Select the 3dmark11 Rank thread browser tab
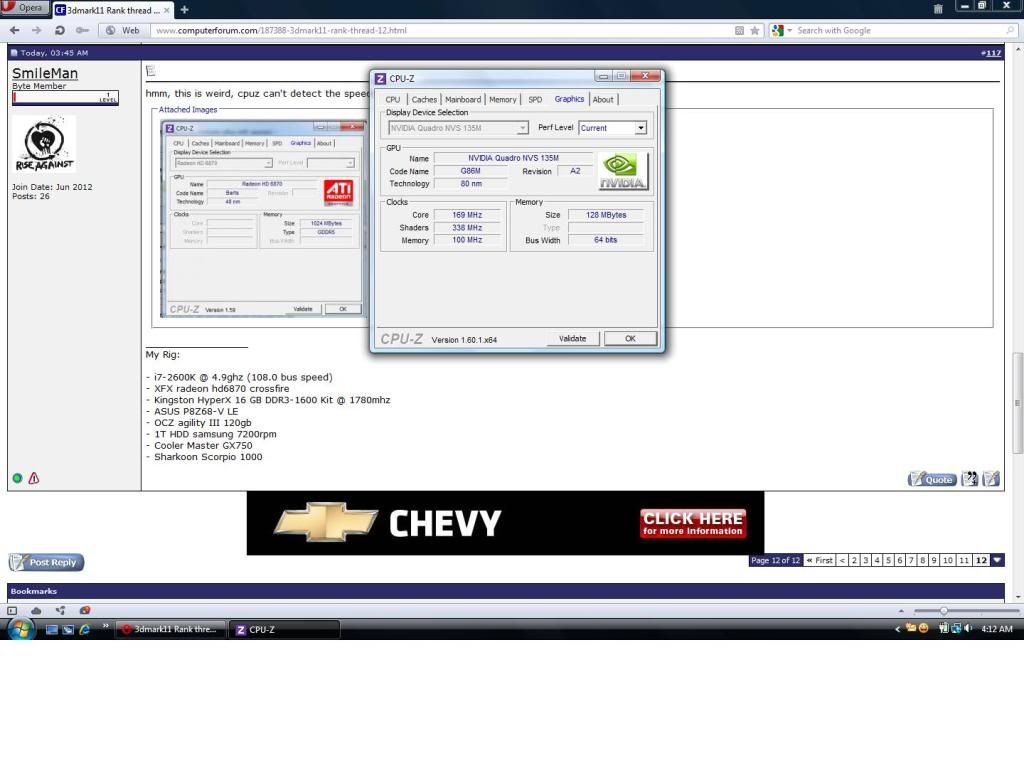Screen dimensions: 1024x768 click(112, 10)
